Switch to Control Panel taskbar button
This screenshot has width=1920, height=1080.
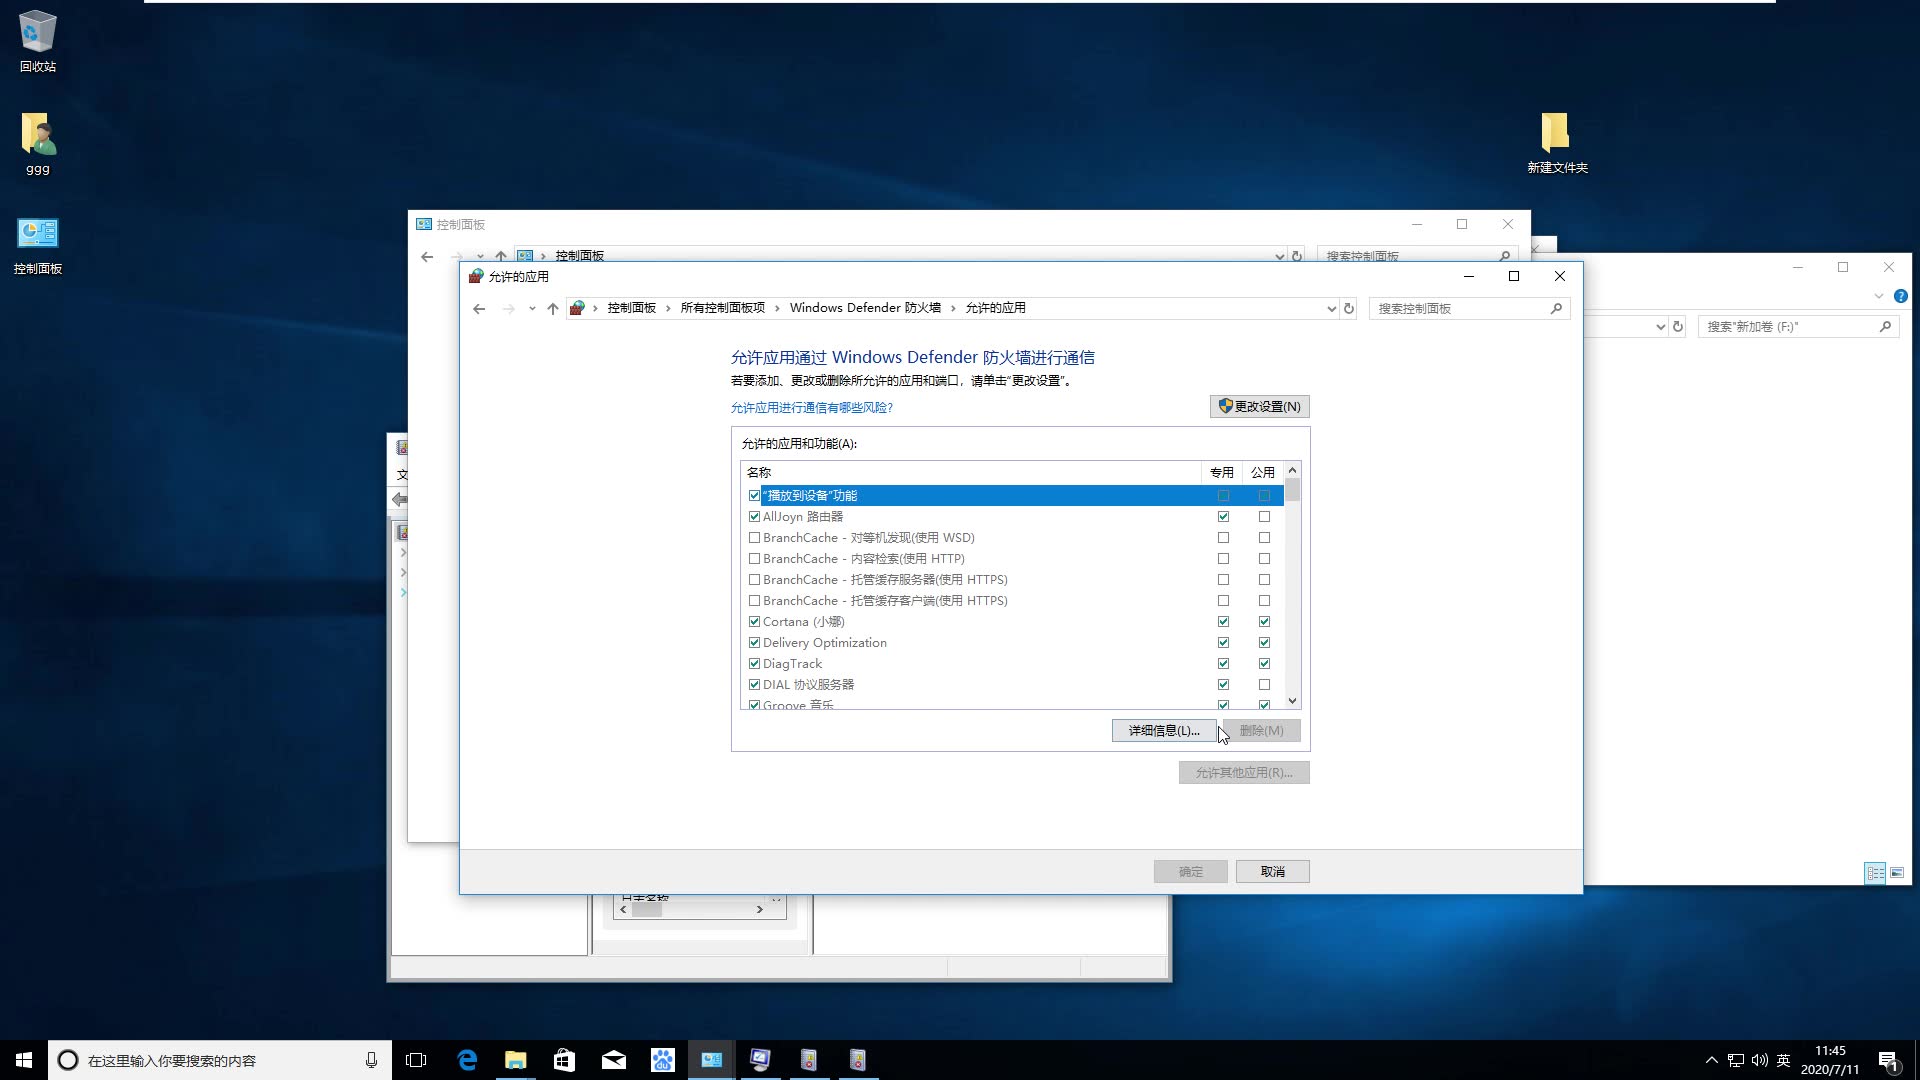click(711, 1060)
